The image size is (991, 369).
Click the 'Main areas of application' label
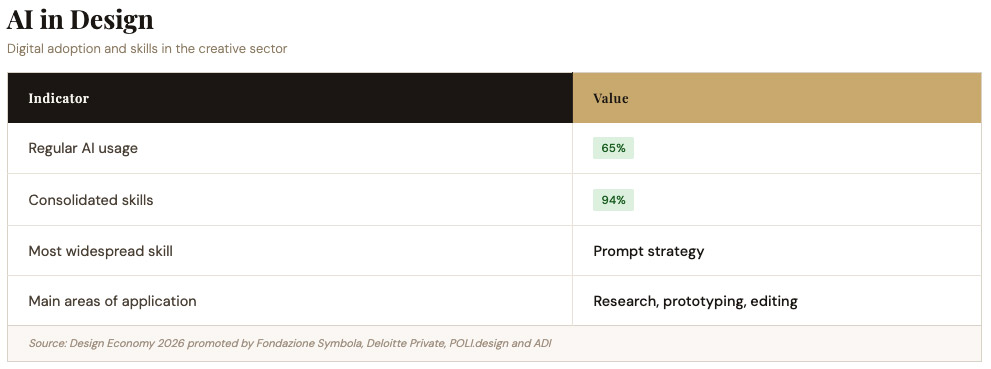(x=112, y=301)
